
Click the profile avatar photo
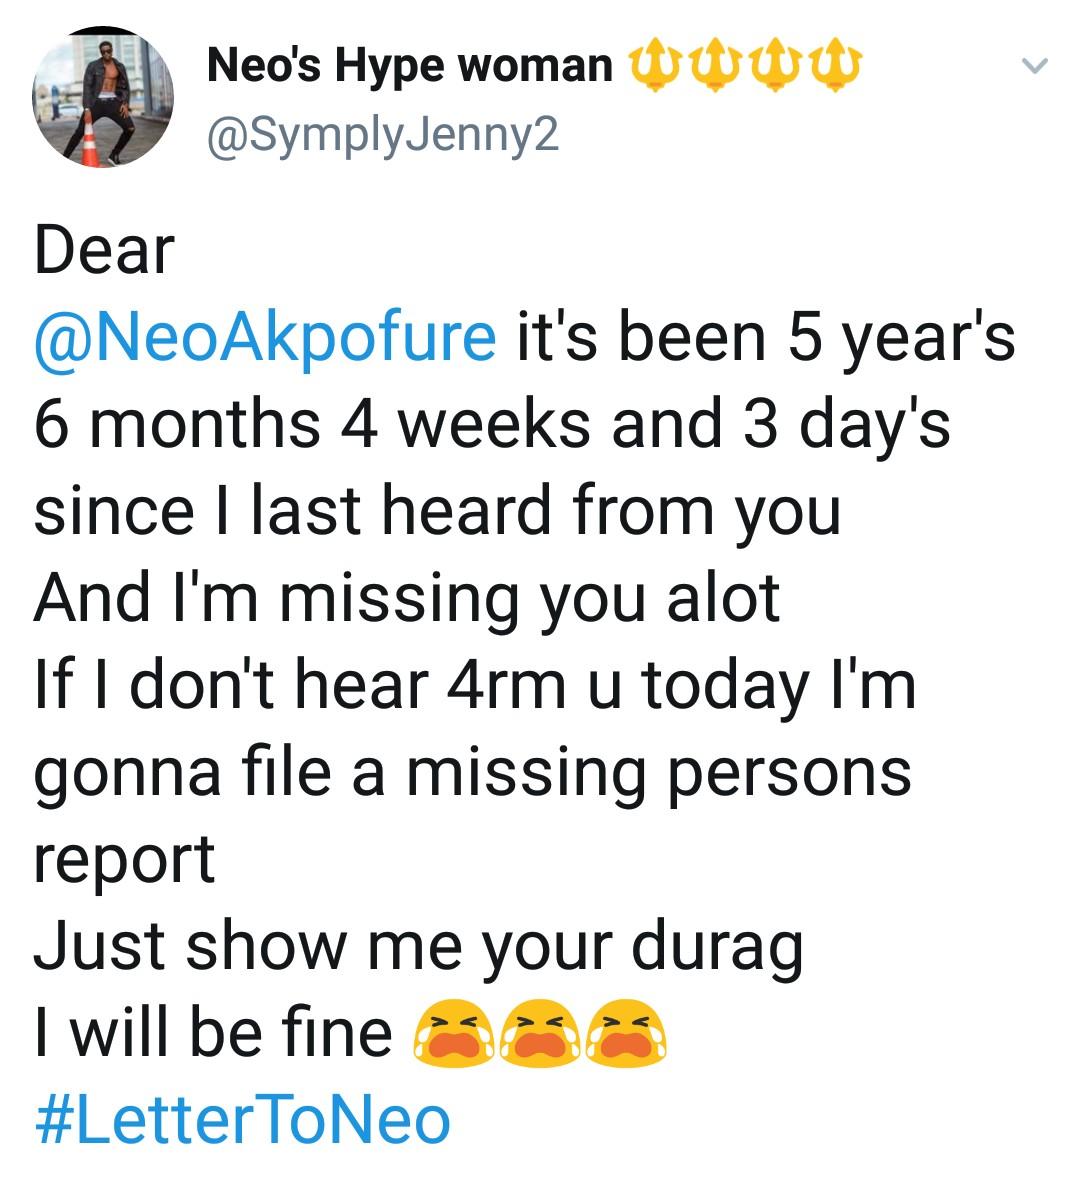click(103, 95)
